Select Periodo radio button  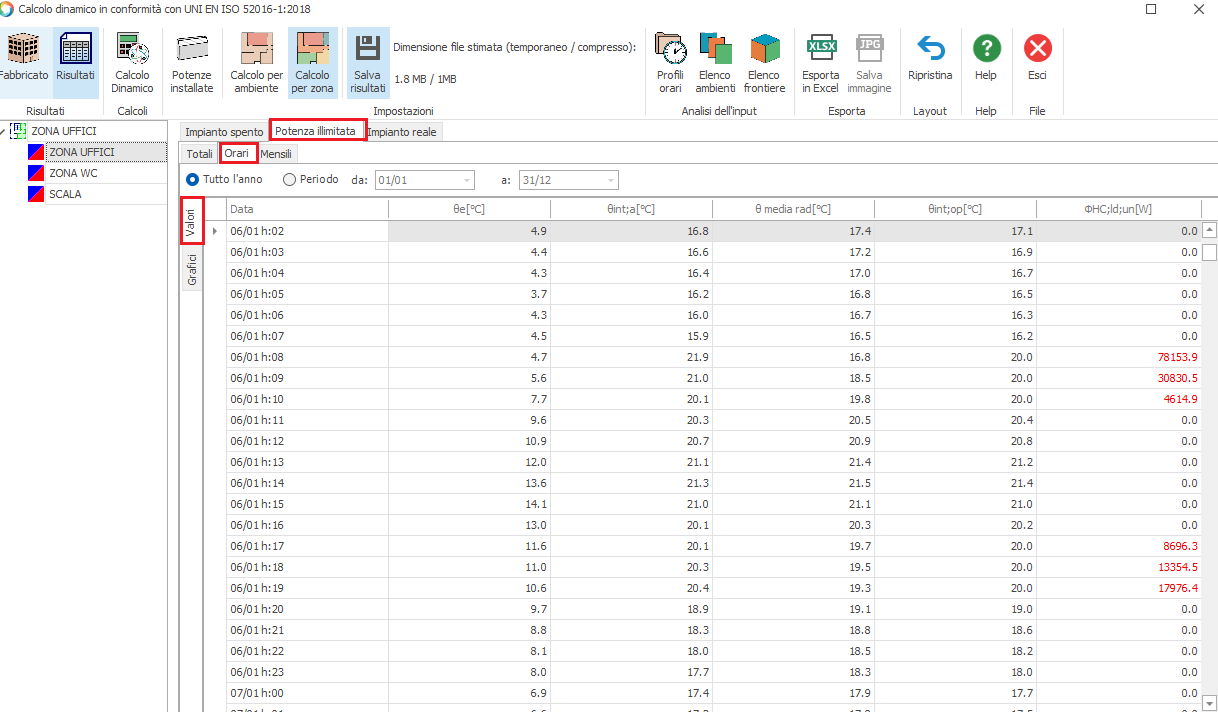tap(290, 180)
